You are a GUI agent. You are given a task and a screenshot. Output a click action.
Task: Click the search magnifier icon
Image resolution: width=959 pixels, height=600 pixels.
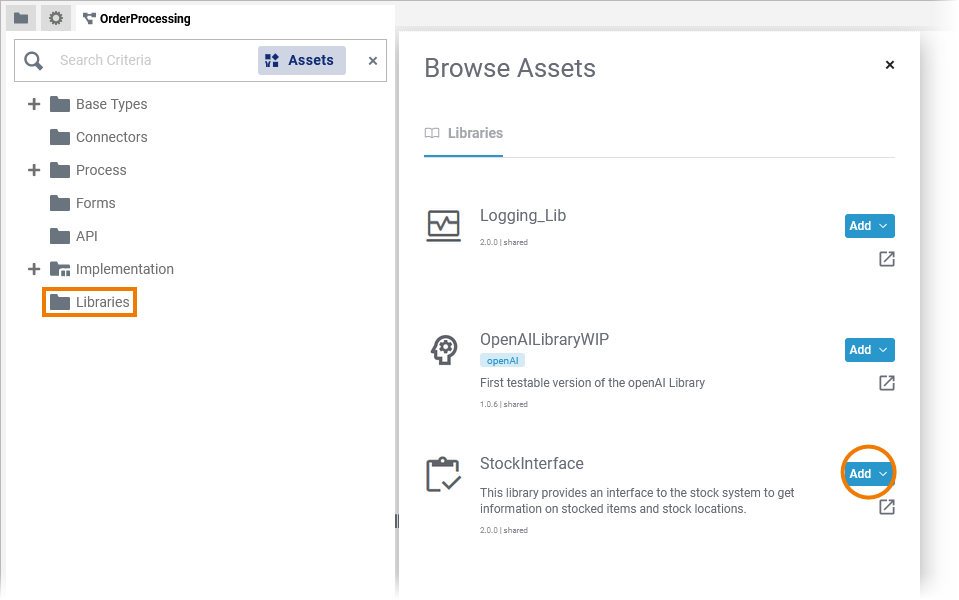34,61
